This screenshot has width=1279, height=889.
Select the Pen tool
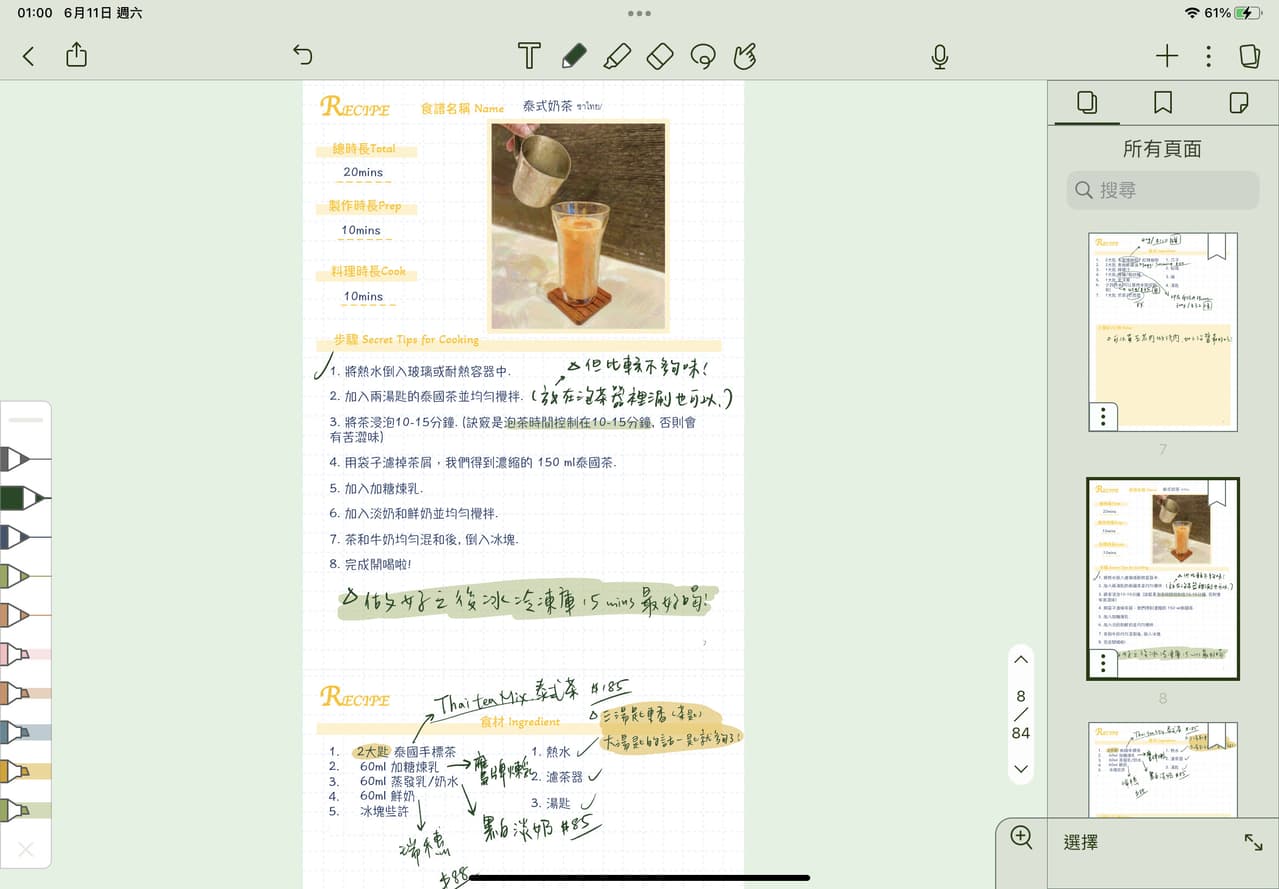574,56
